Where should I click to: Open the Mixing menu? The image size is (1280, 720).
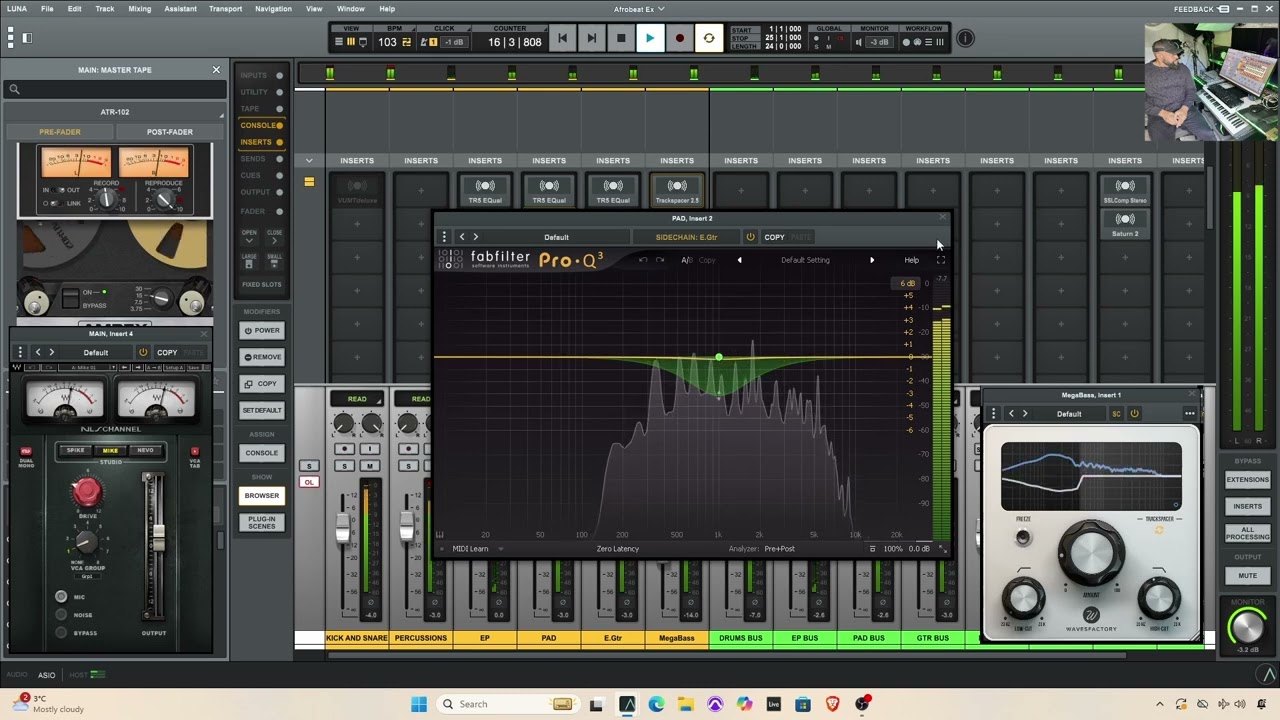coord(139,9)
